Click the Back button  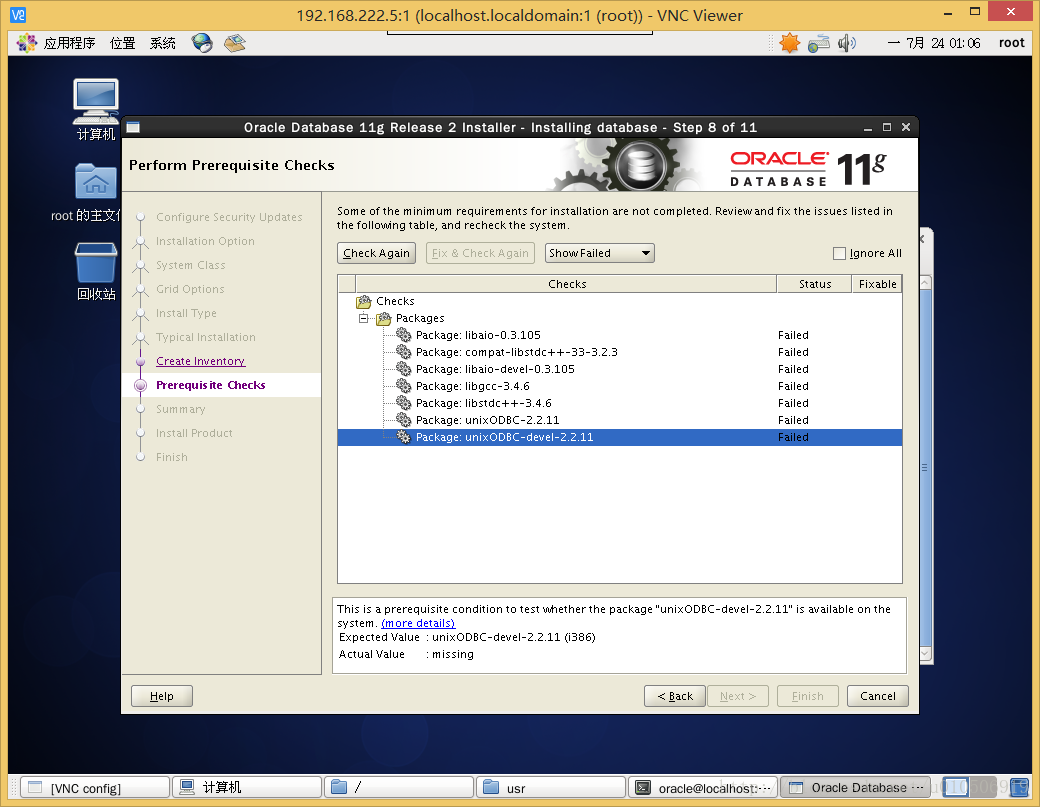(x=675, y=696)
